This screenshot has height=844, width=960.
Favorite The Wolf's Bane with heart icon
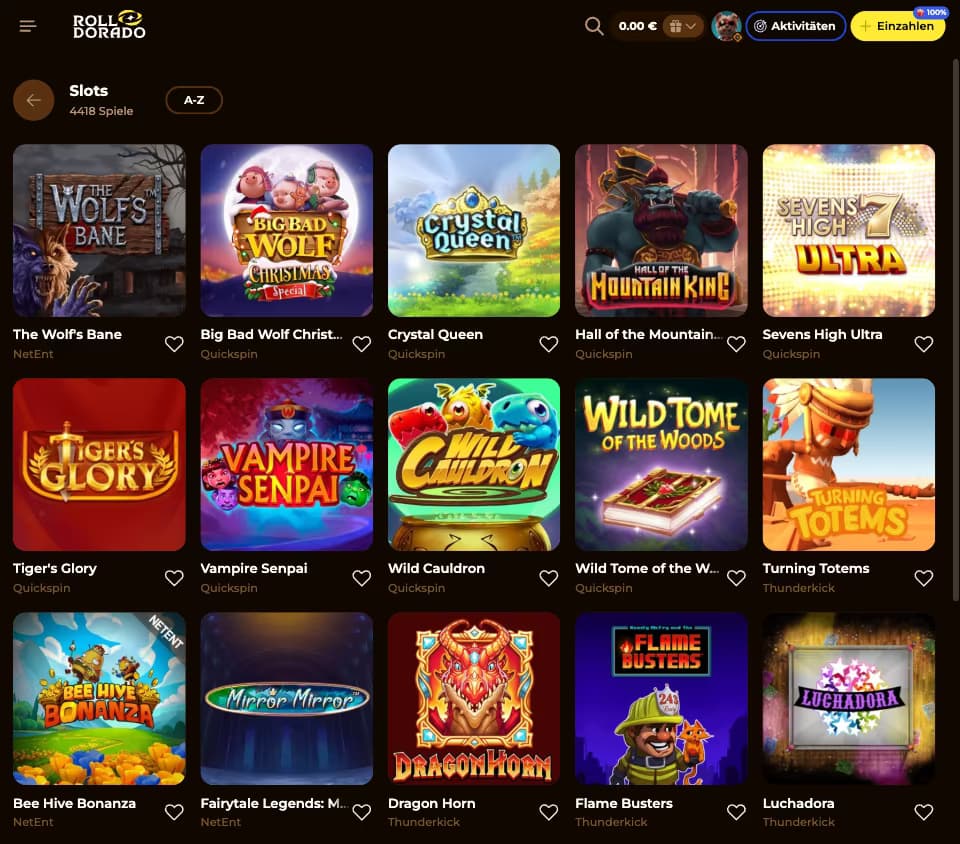click(174, 344)
